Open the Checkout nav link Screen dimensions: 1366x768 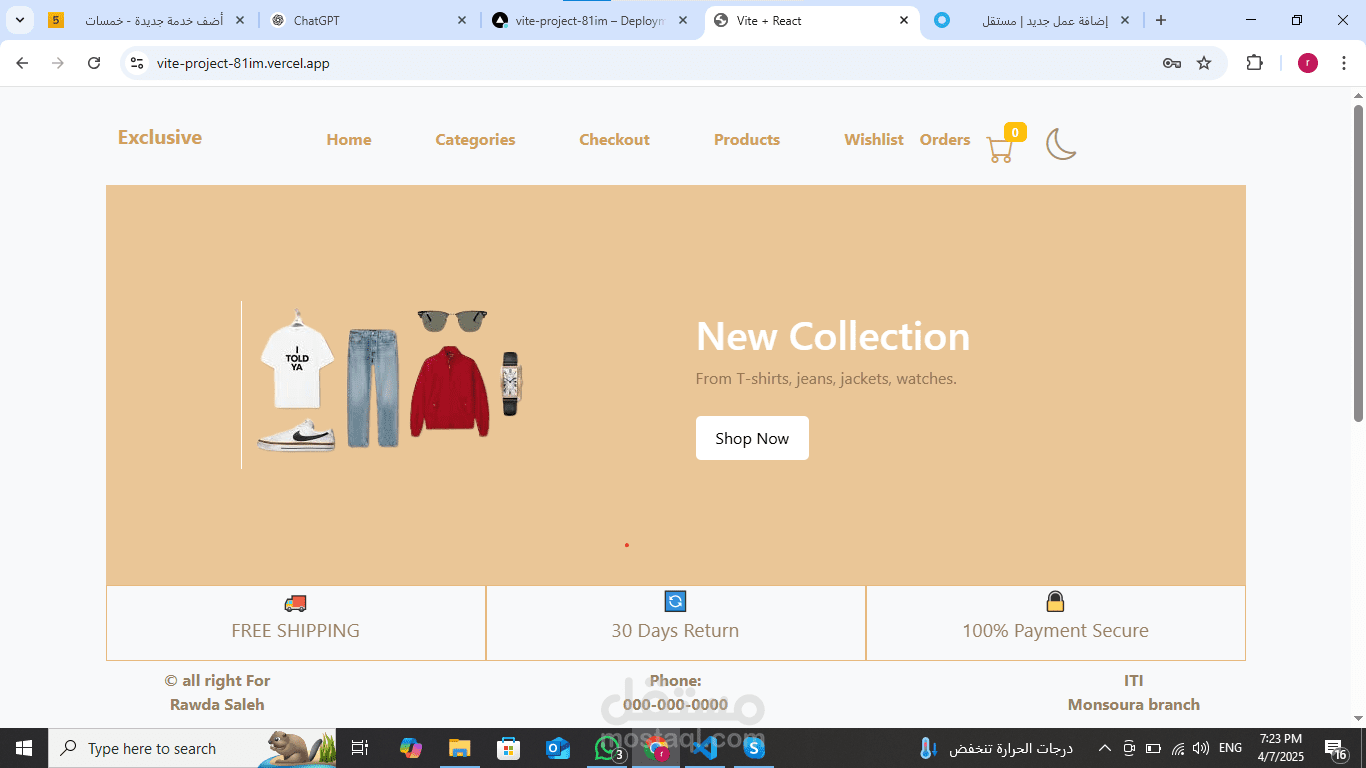click(614, 140)
